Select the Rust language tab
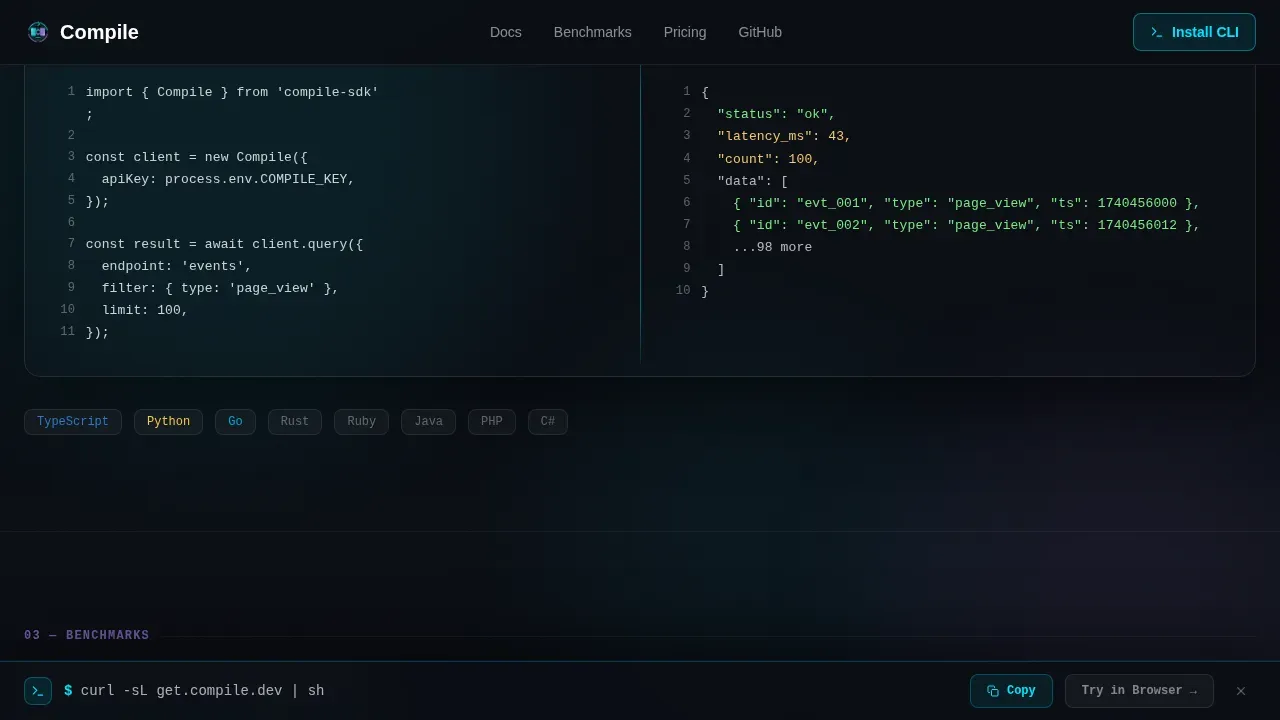Image resolution: width=1280 pixels, height=720 pixels. 295,422
